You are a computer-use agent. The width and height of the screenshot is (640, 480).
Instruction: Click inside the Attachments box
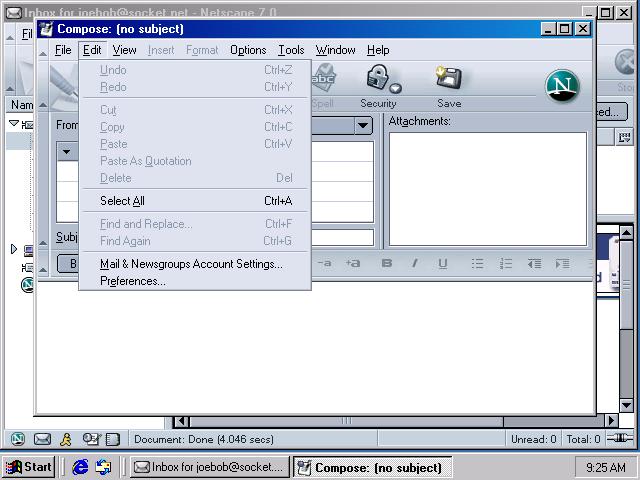coord(488,189)
